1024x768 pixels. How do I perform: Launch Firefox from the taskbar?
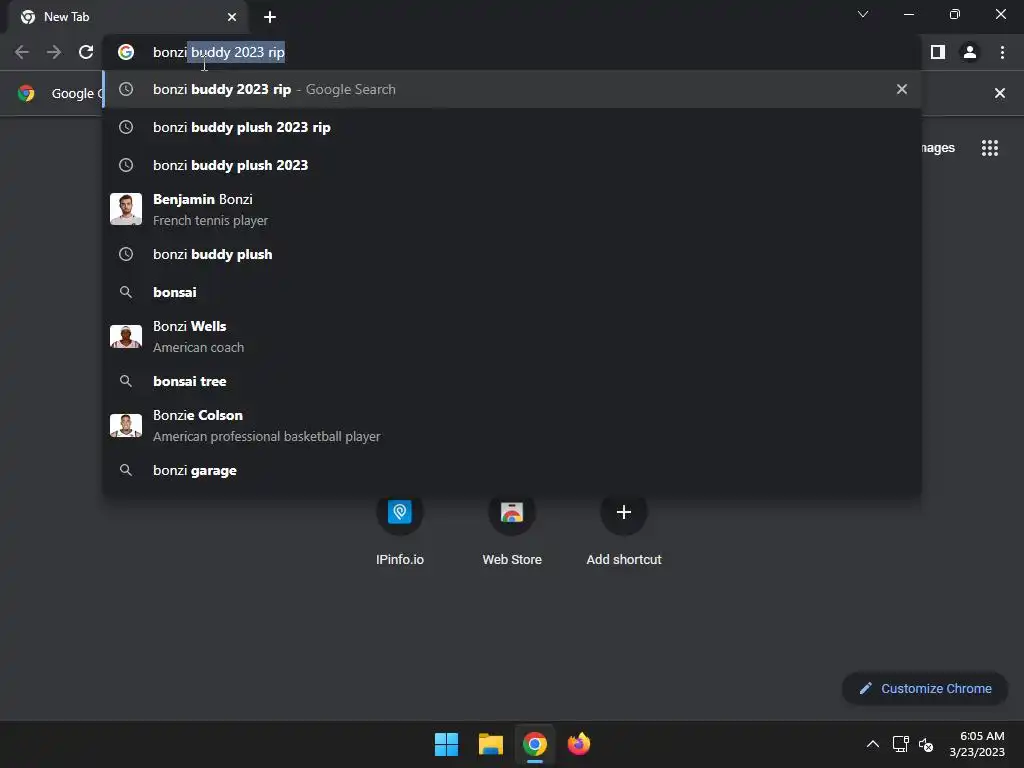pos(579,744)
